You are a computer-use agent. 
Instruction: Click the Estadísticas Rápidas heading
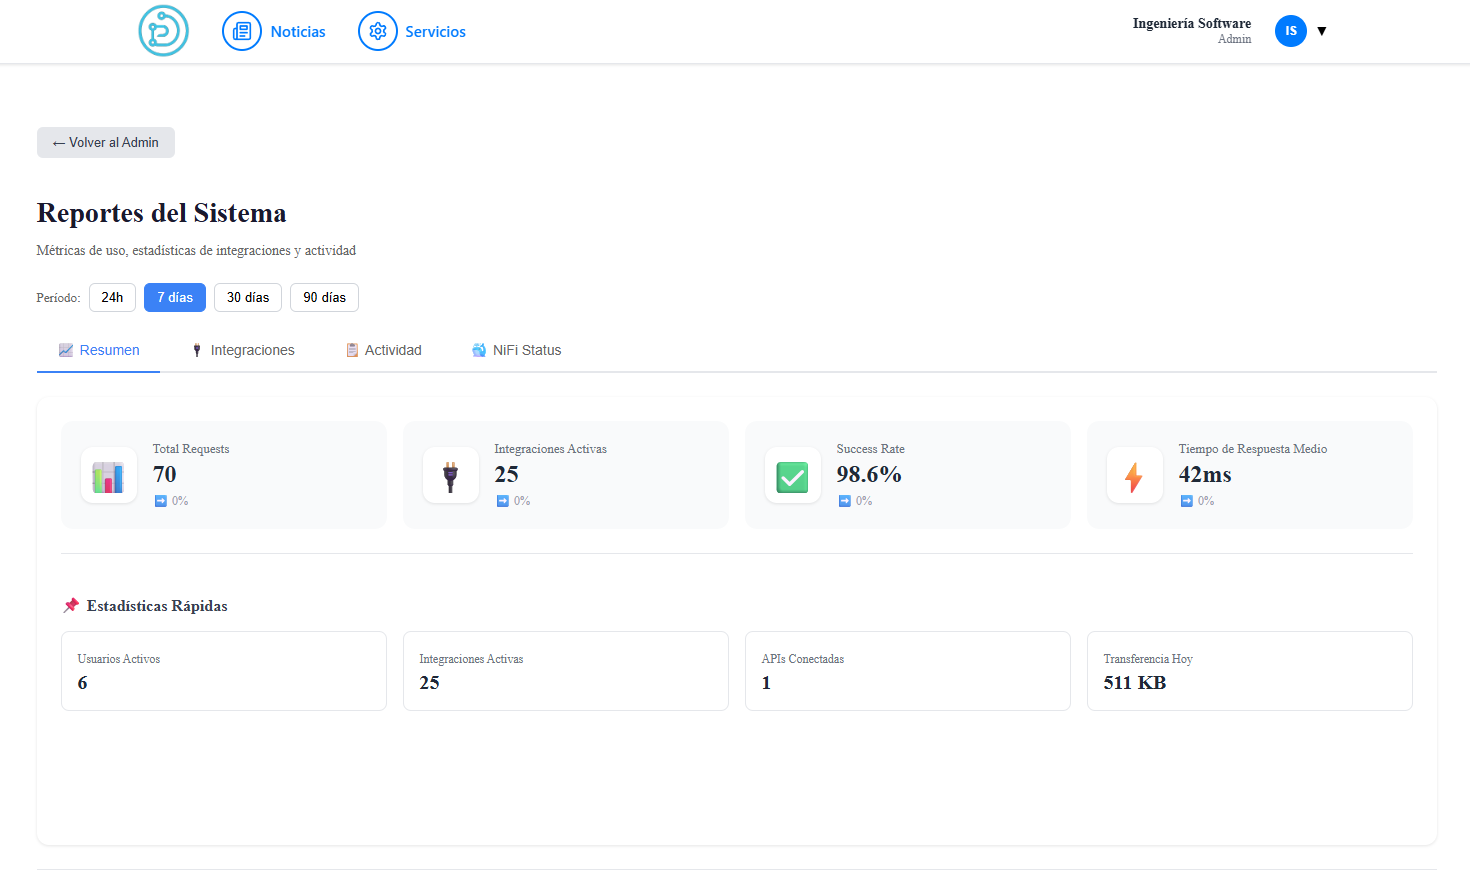[157, 606]
